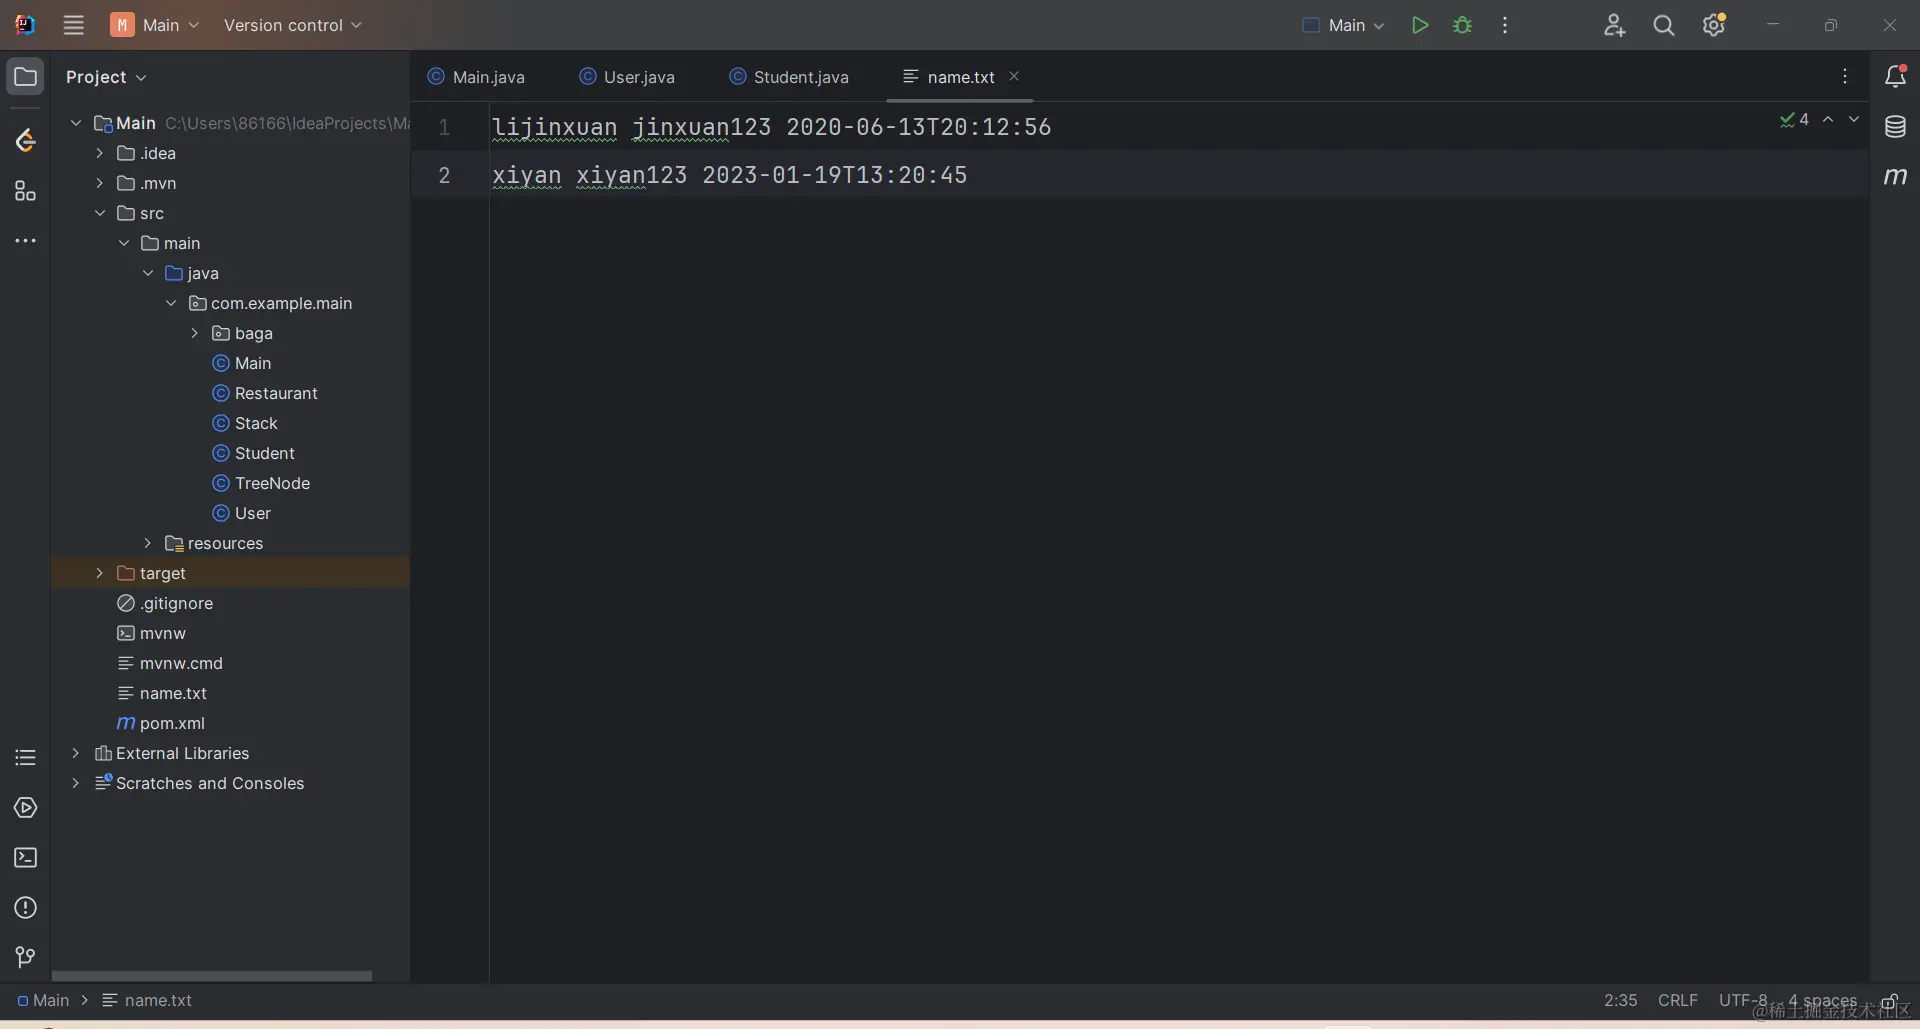1920x1029 pixels.
Task: Click name.txt breadcrumb in navigation bar
Action: [x=147, y=1000]
